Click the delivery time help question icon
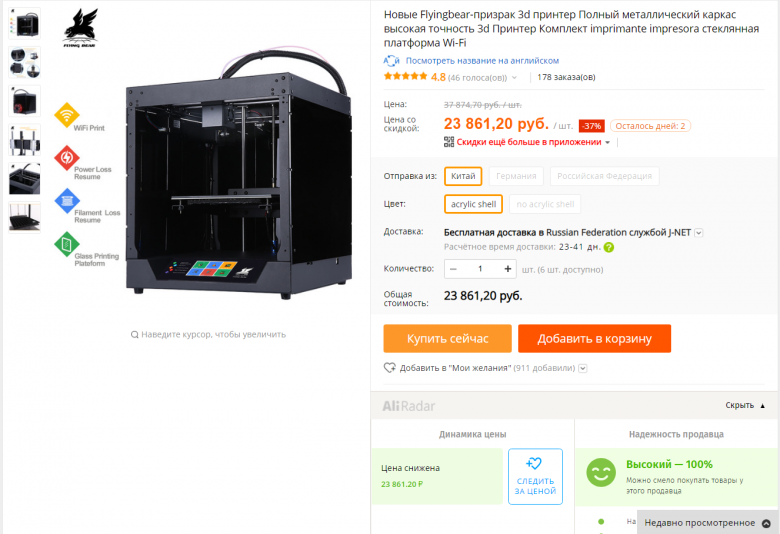 [608, 247]
